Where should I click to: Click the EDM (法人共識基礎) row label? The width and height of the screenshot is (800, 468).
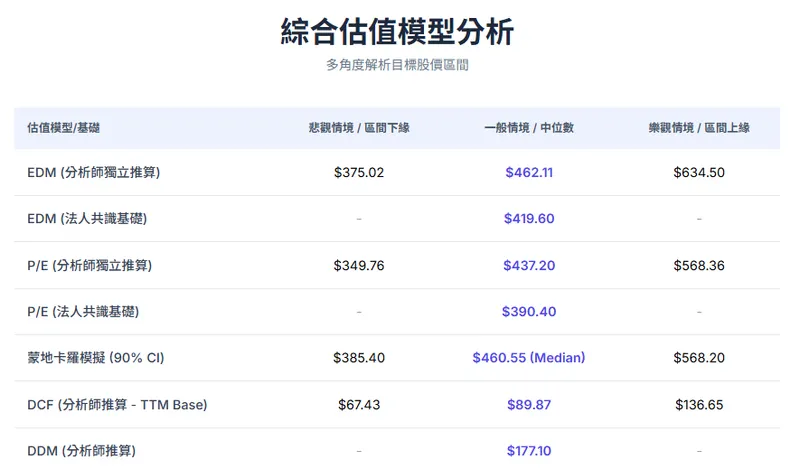(87, 218)
